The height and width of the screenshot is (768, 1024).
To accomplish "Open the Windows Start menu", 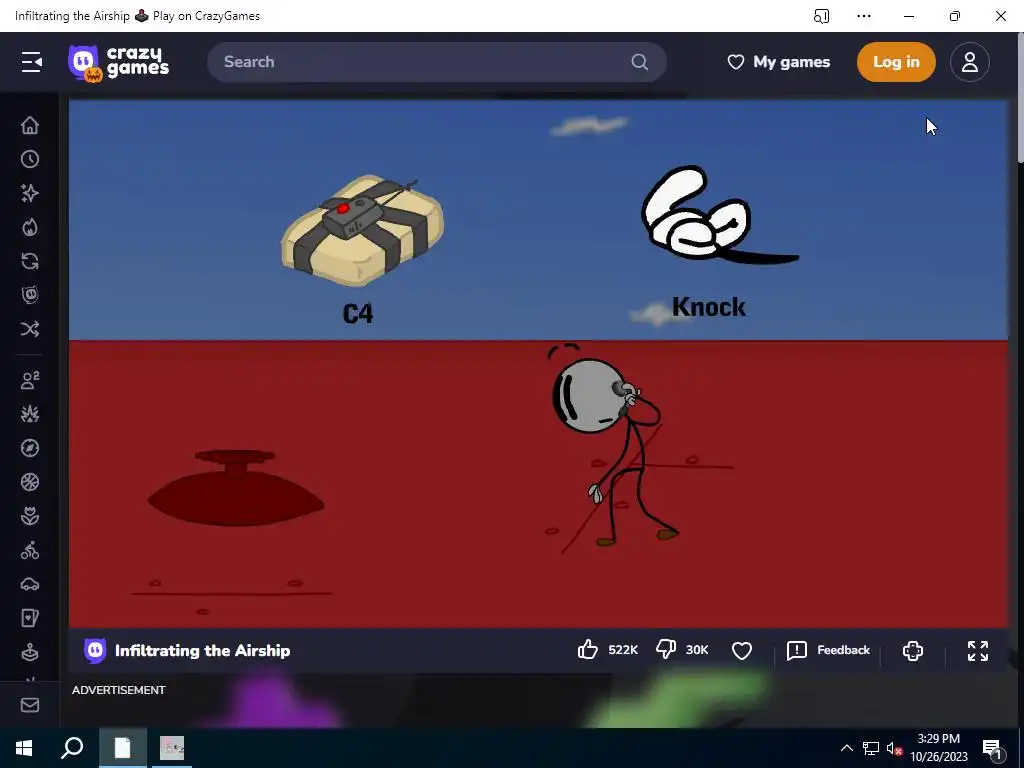I will point(24,748).
